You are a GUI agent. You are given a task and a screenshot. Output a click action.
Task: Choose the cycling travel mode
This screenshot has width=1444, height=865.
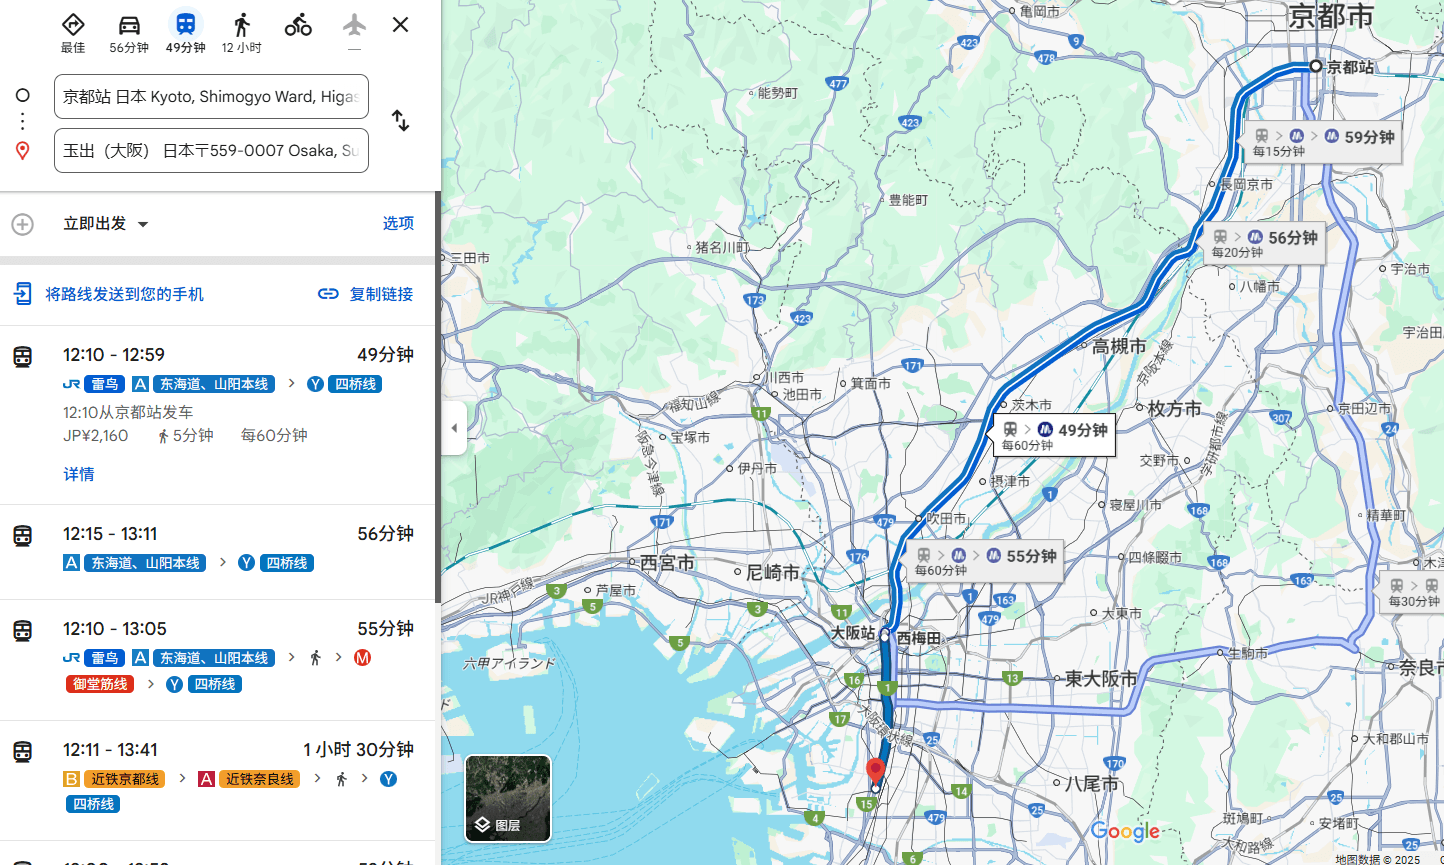click(298, 26)
